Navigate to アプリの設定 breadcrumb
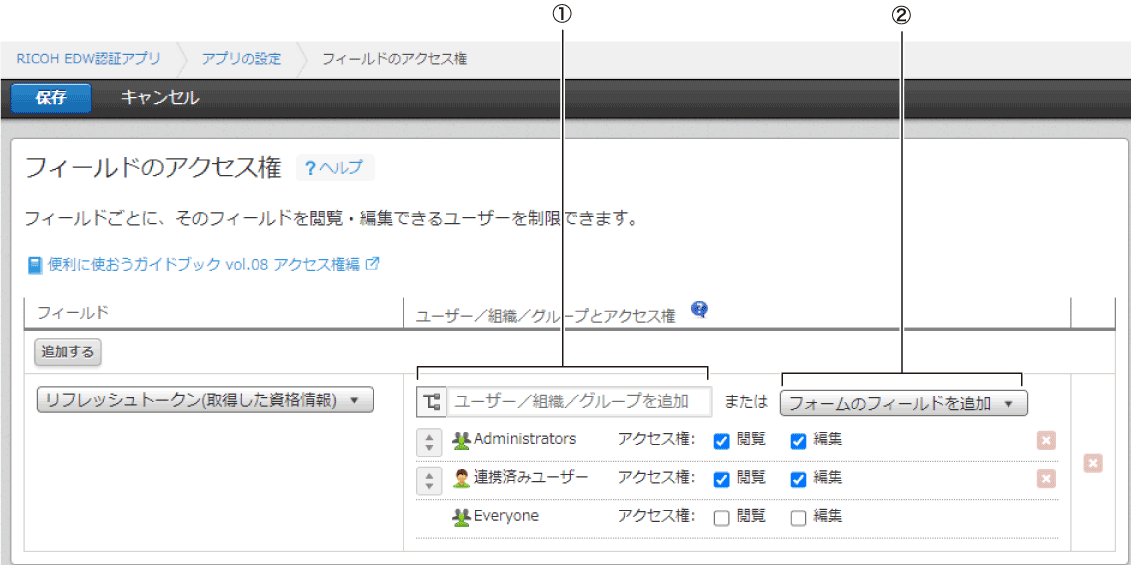Image resolution: width=1131 pixels, height=565 pixels. tap(241, 59)
